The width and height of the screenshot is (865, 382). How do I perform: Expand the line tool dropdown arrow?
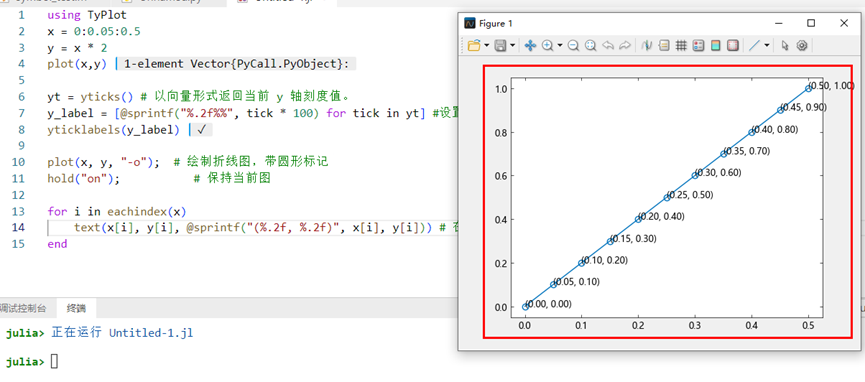coord(767,45)
